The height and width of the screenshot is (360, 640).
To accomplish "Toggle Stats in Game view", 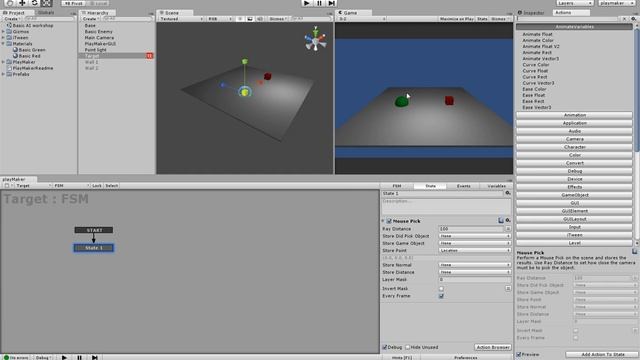I will [482, 19].
